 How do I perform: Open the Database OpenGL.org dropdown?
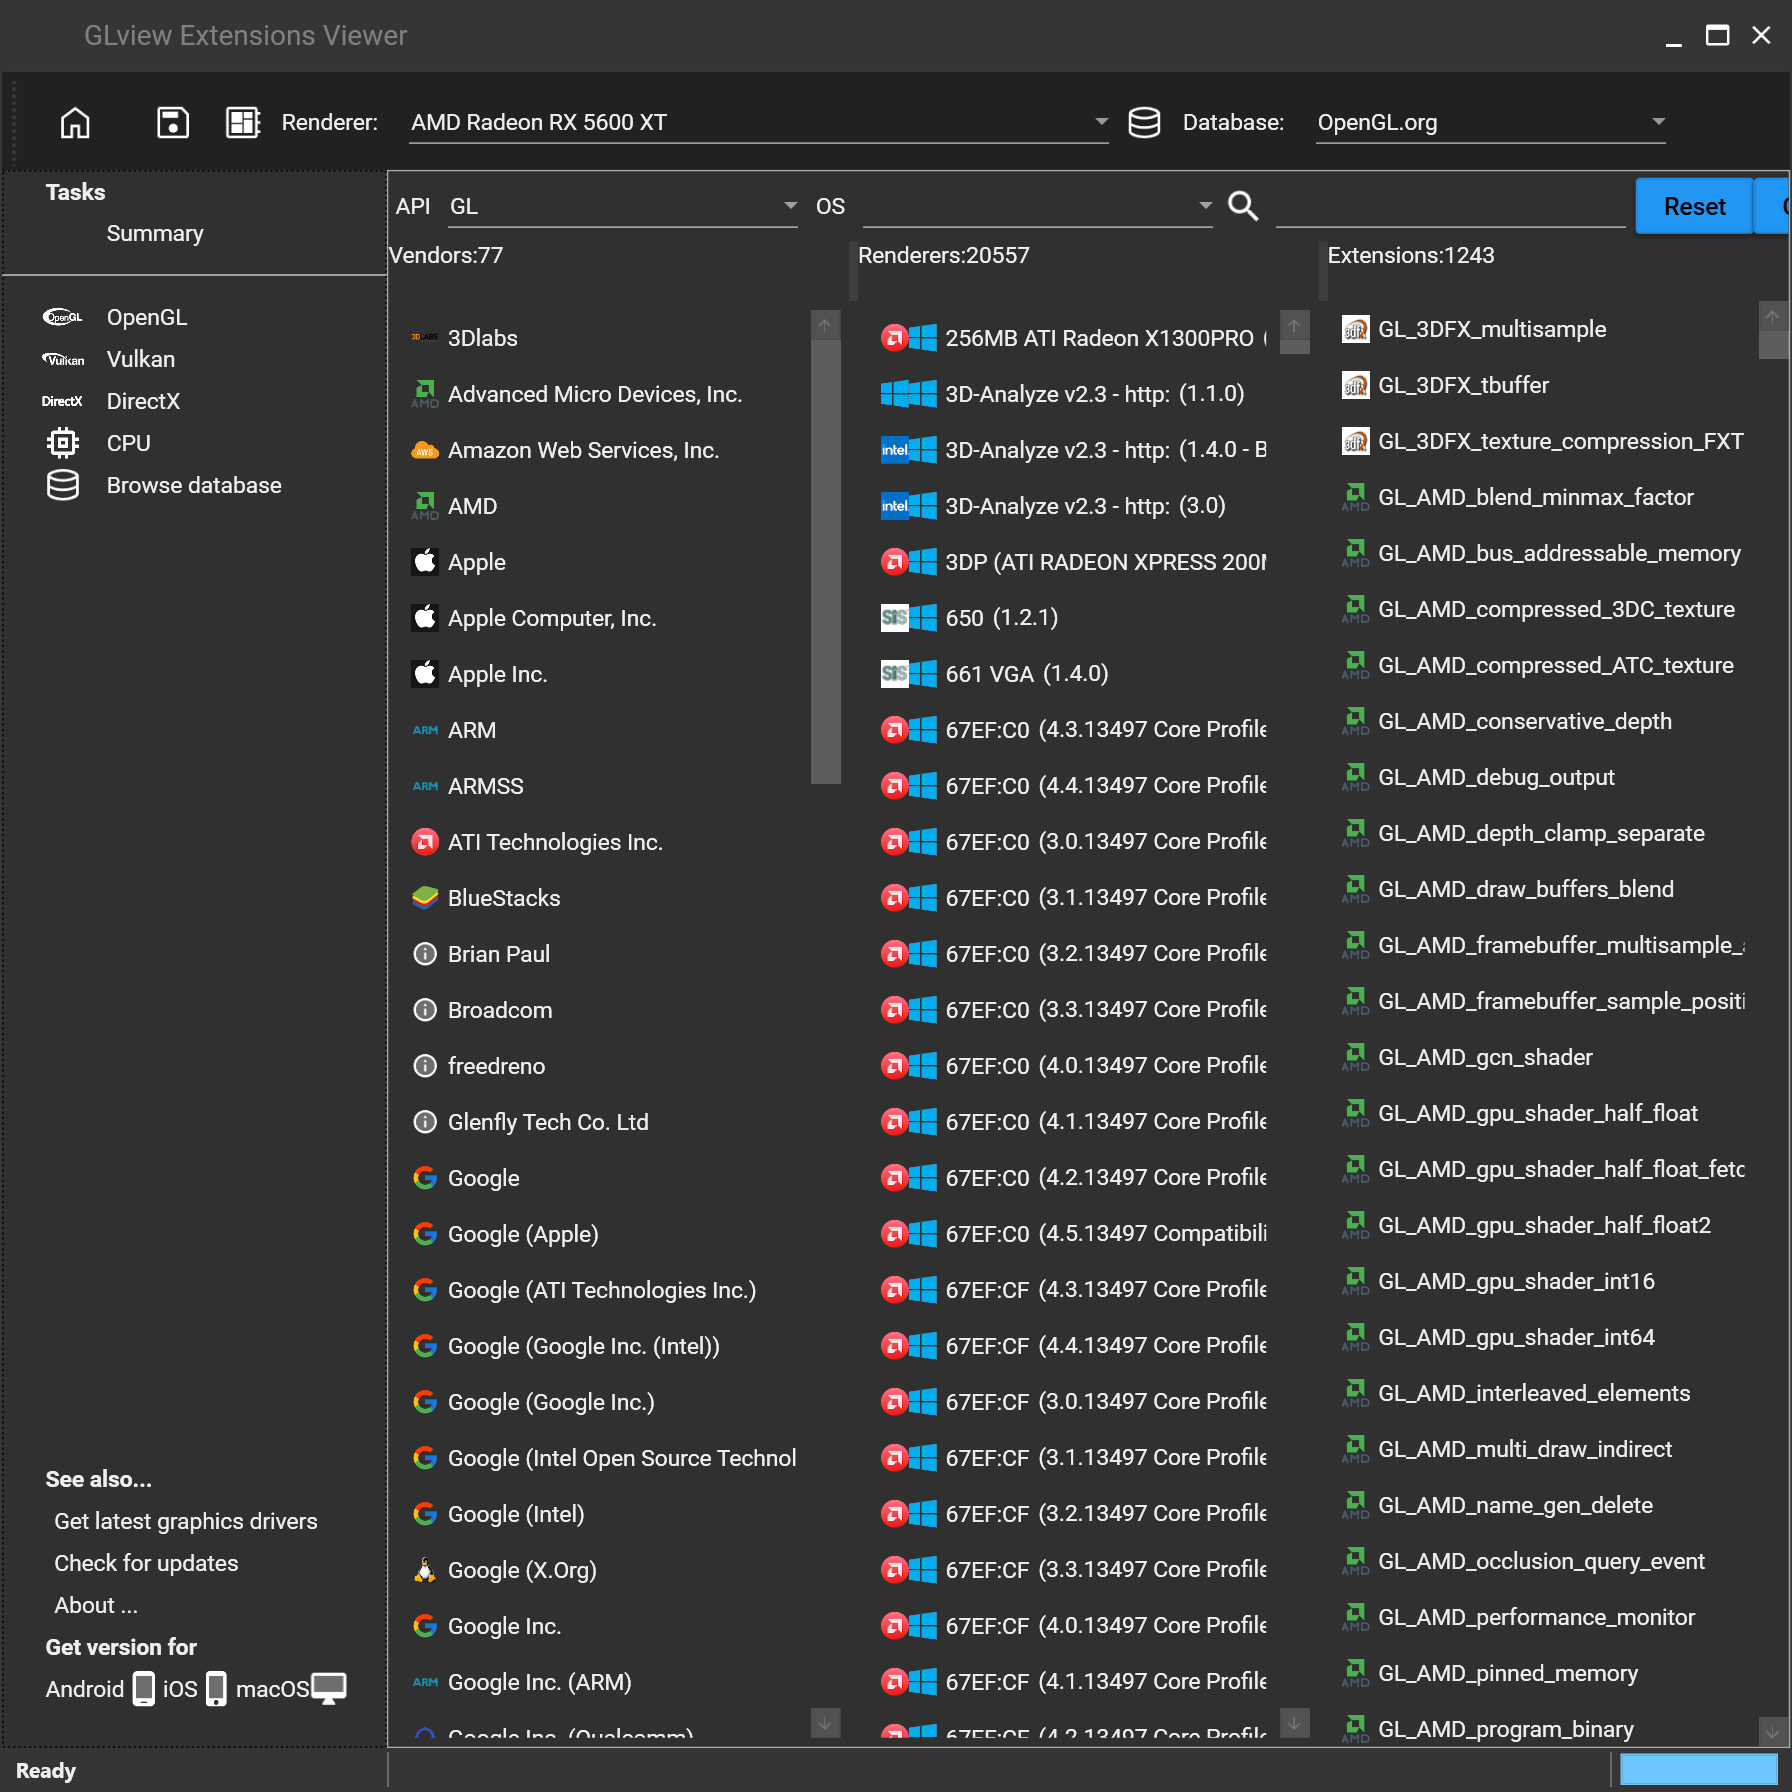(1491, 122)
